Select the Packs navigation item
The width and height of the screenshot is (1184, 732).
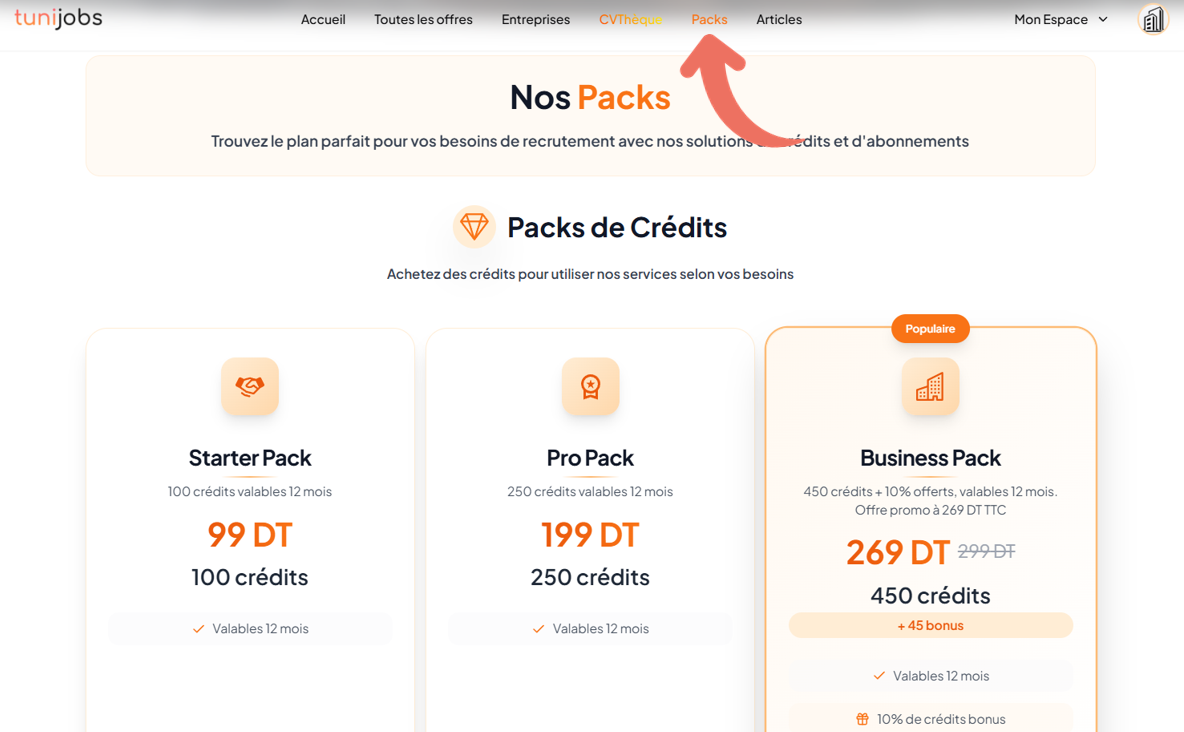[x=709, y=19]
